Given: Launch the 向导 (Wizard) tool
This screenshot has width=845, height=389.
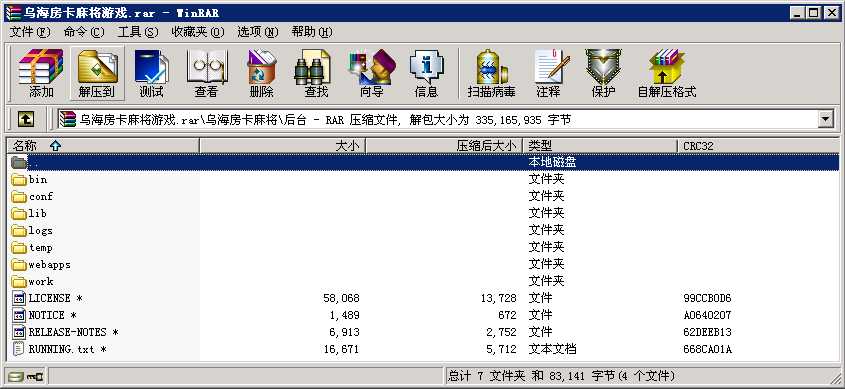Looking at the screenshot, I should click(371, 73).
